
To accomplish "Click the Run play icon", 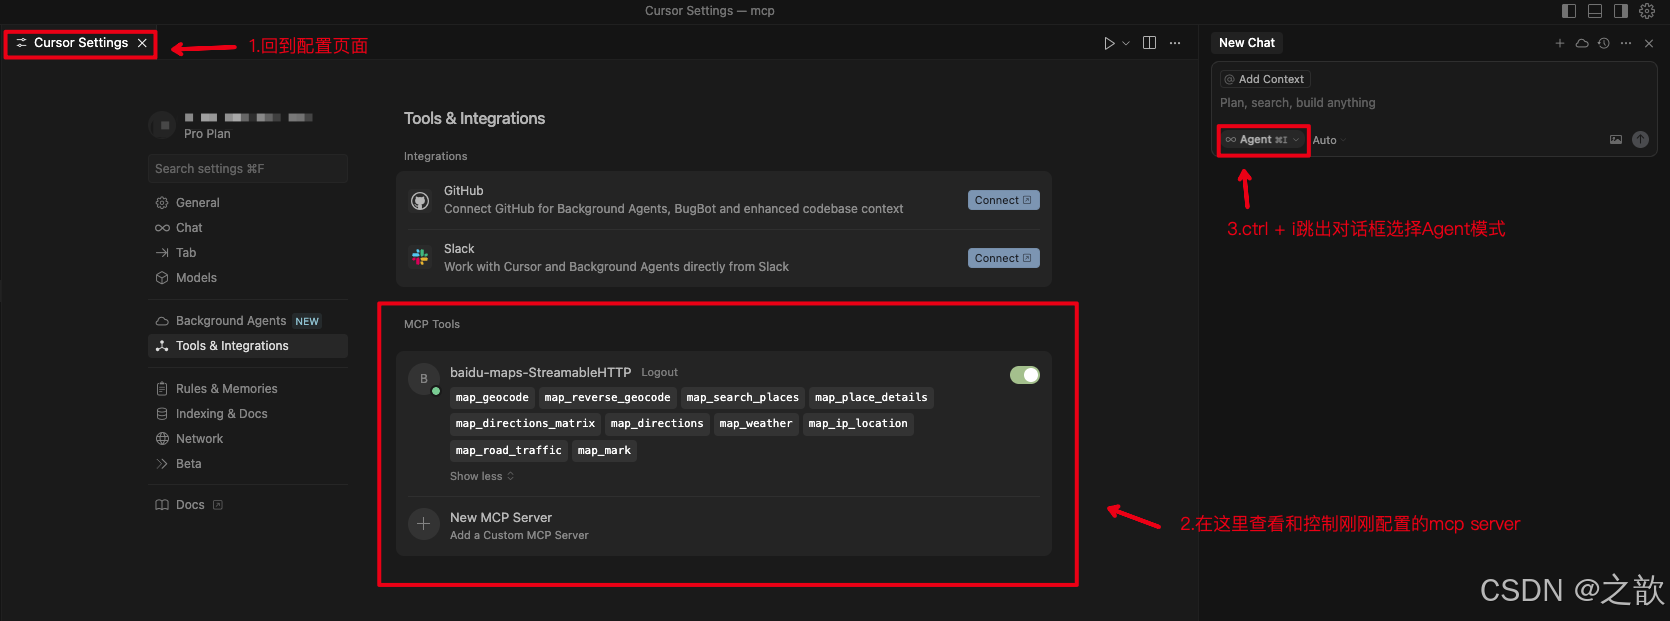I will pos(1109,43).
